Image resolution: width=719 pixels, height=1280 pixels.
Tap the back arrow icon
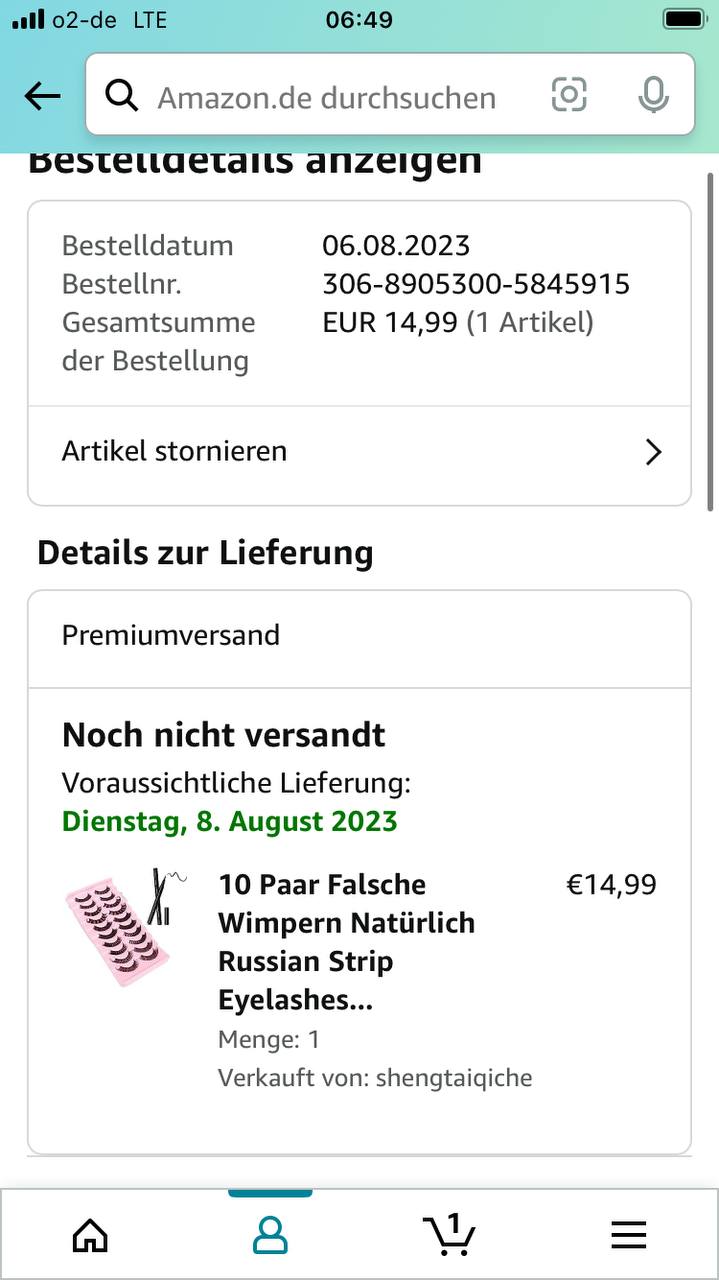click(x=42, y=96)
